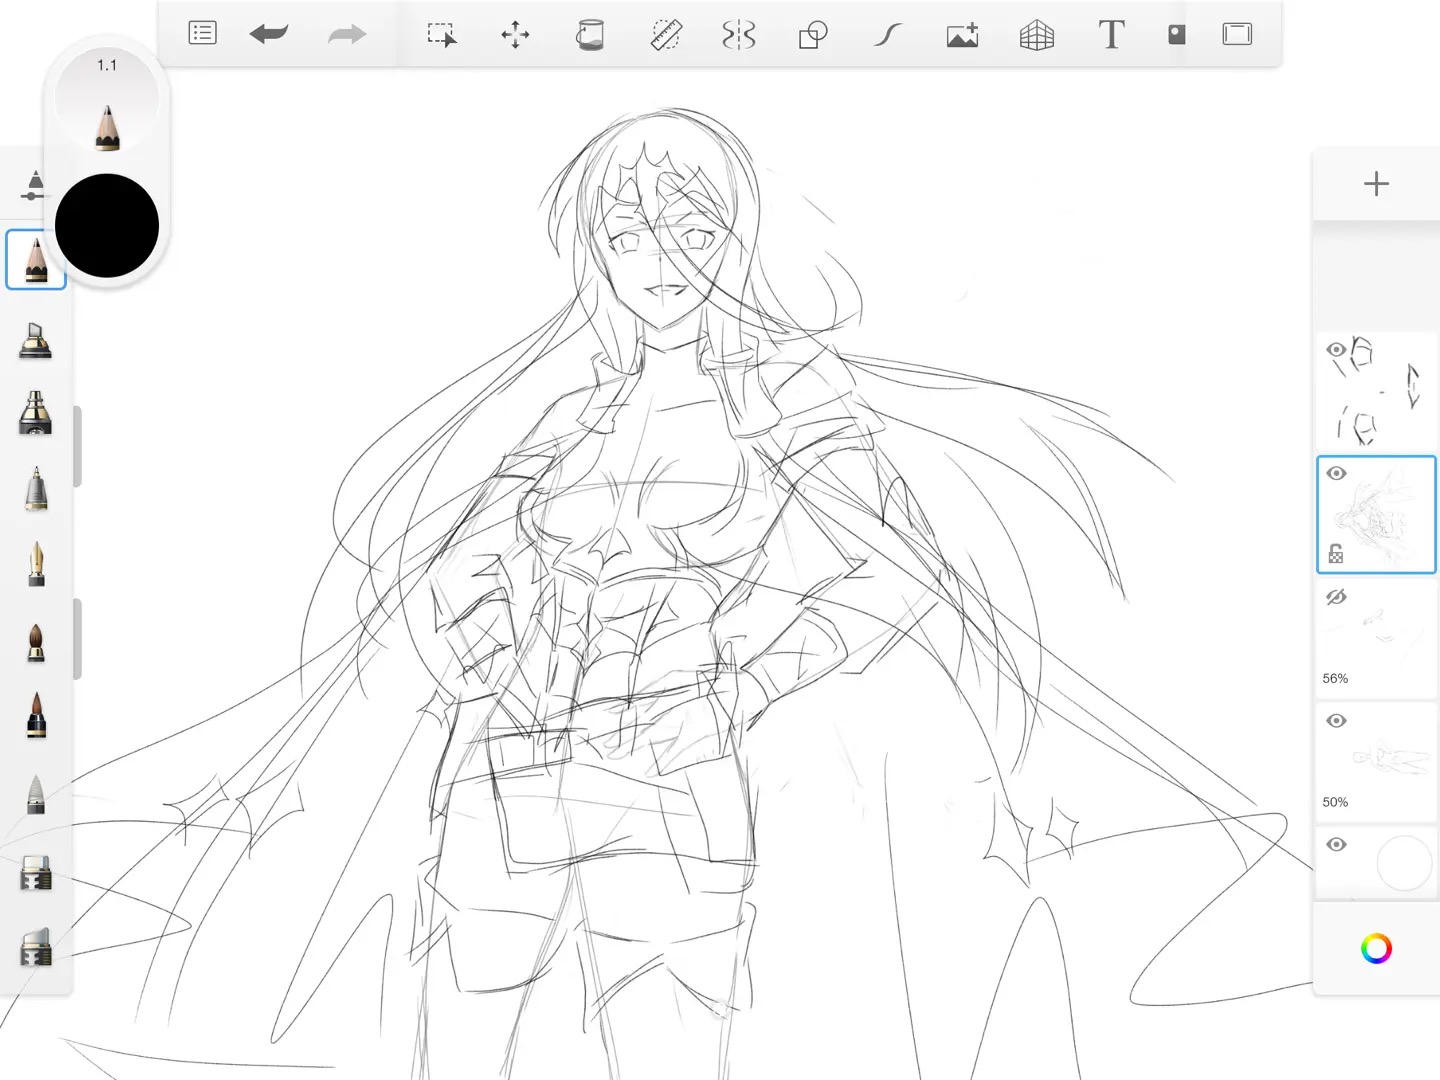The height and width of the screenshot is (1080, 1440).
Task: Activate the Transform move tool
Action: [515, 35]
